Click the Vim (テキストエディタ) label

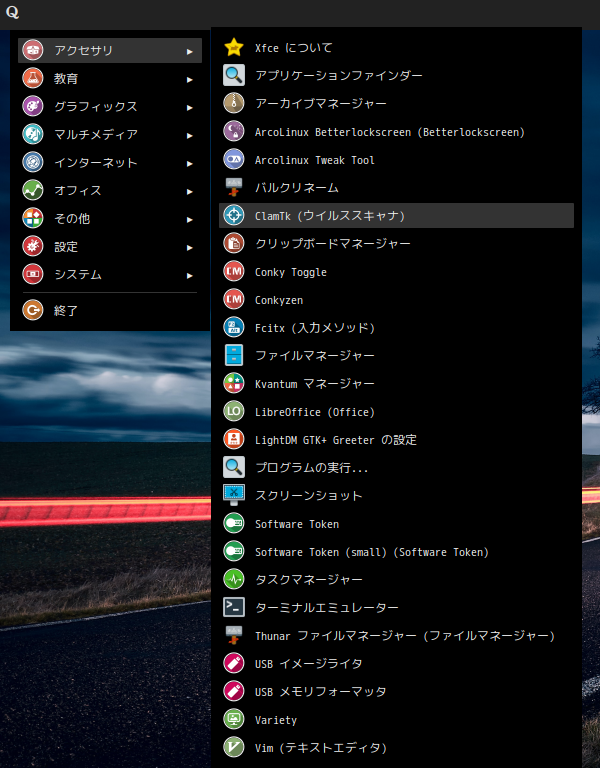pos(321,748)
